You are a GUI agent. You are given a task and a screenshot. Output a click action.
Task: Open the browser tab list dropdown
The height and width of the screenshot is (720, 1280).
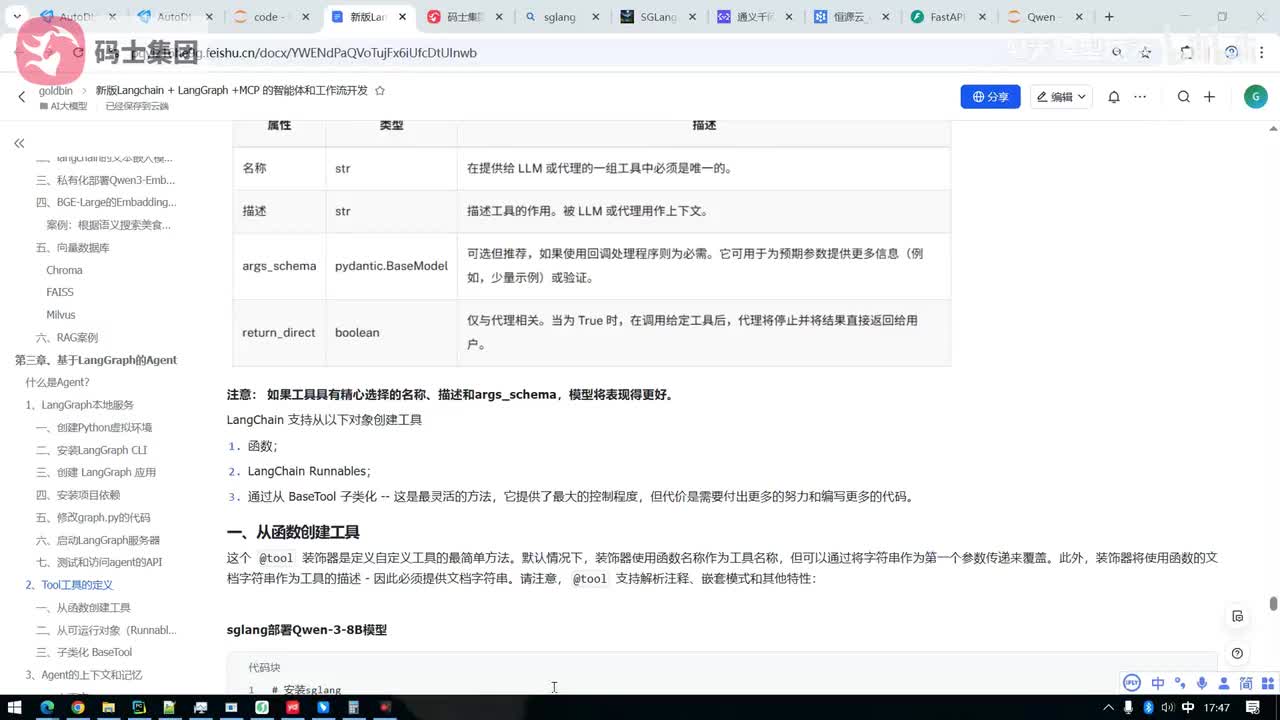click(x=17, y=17)
